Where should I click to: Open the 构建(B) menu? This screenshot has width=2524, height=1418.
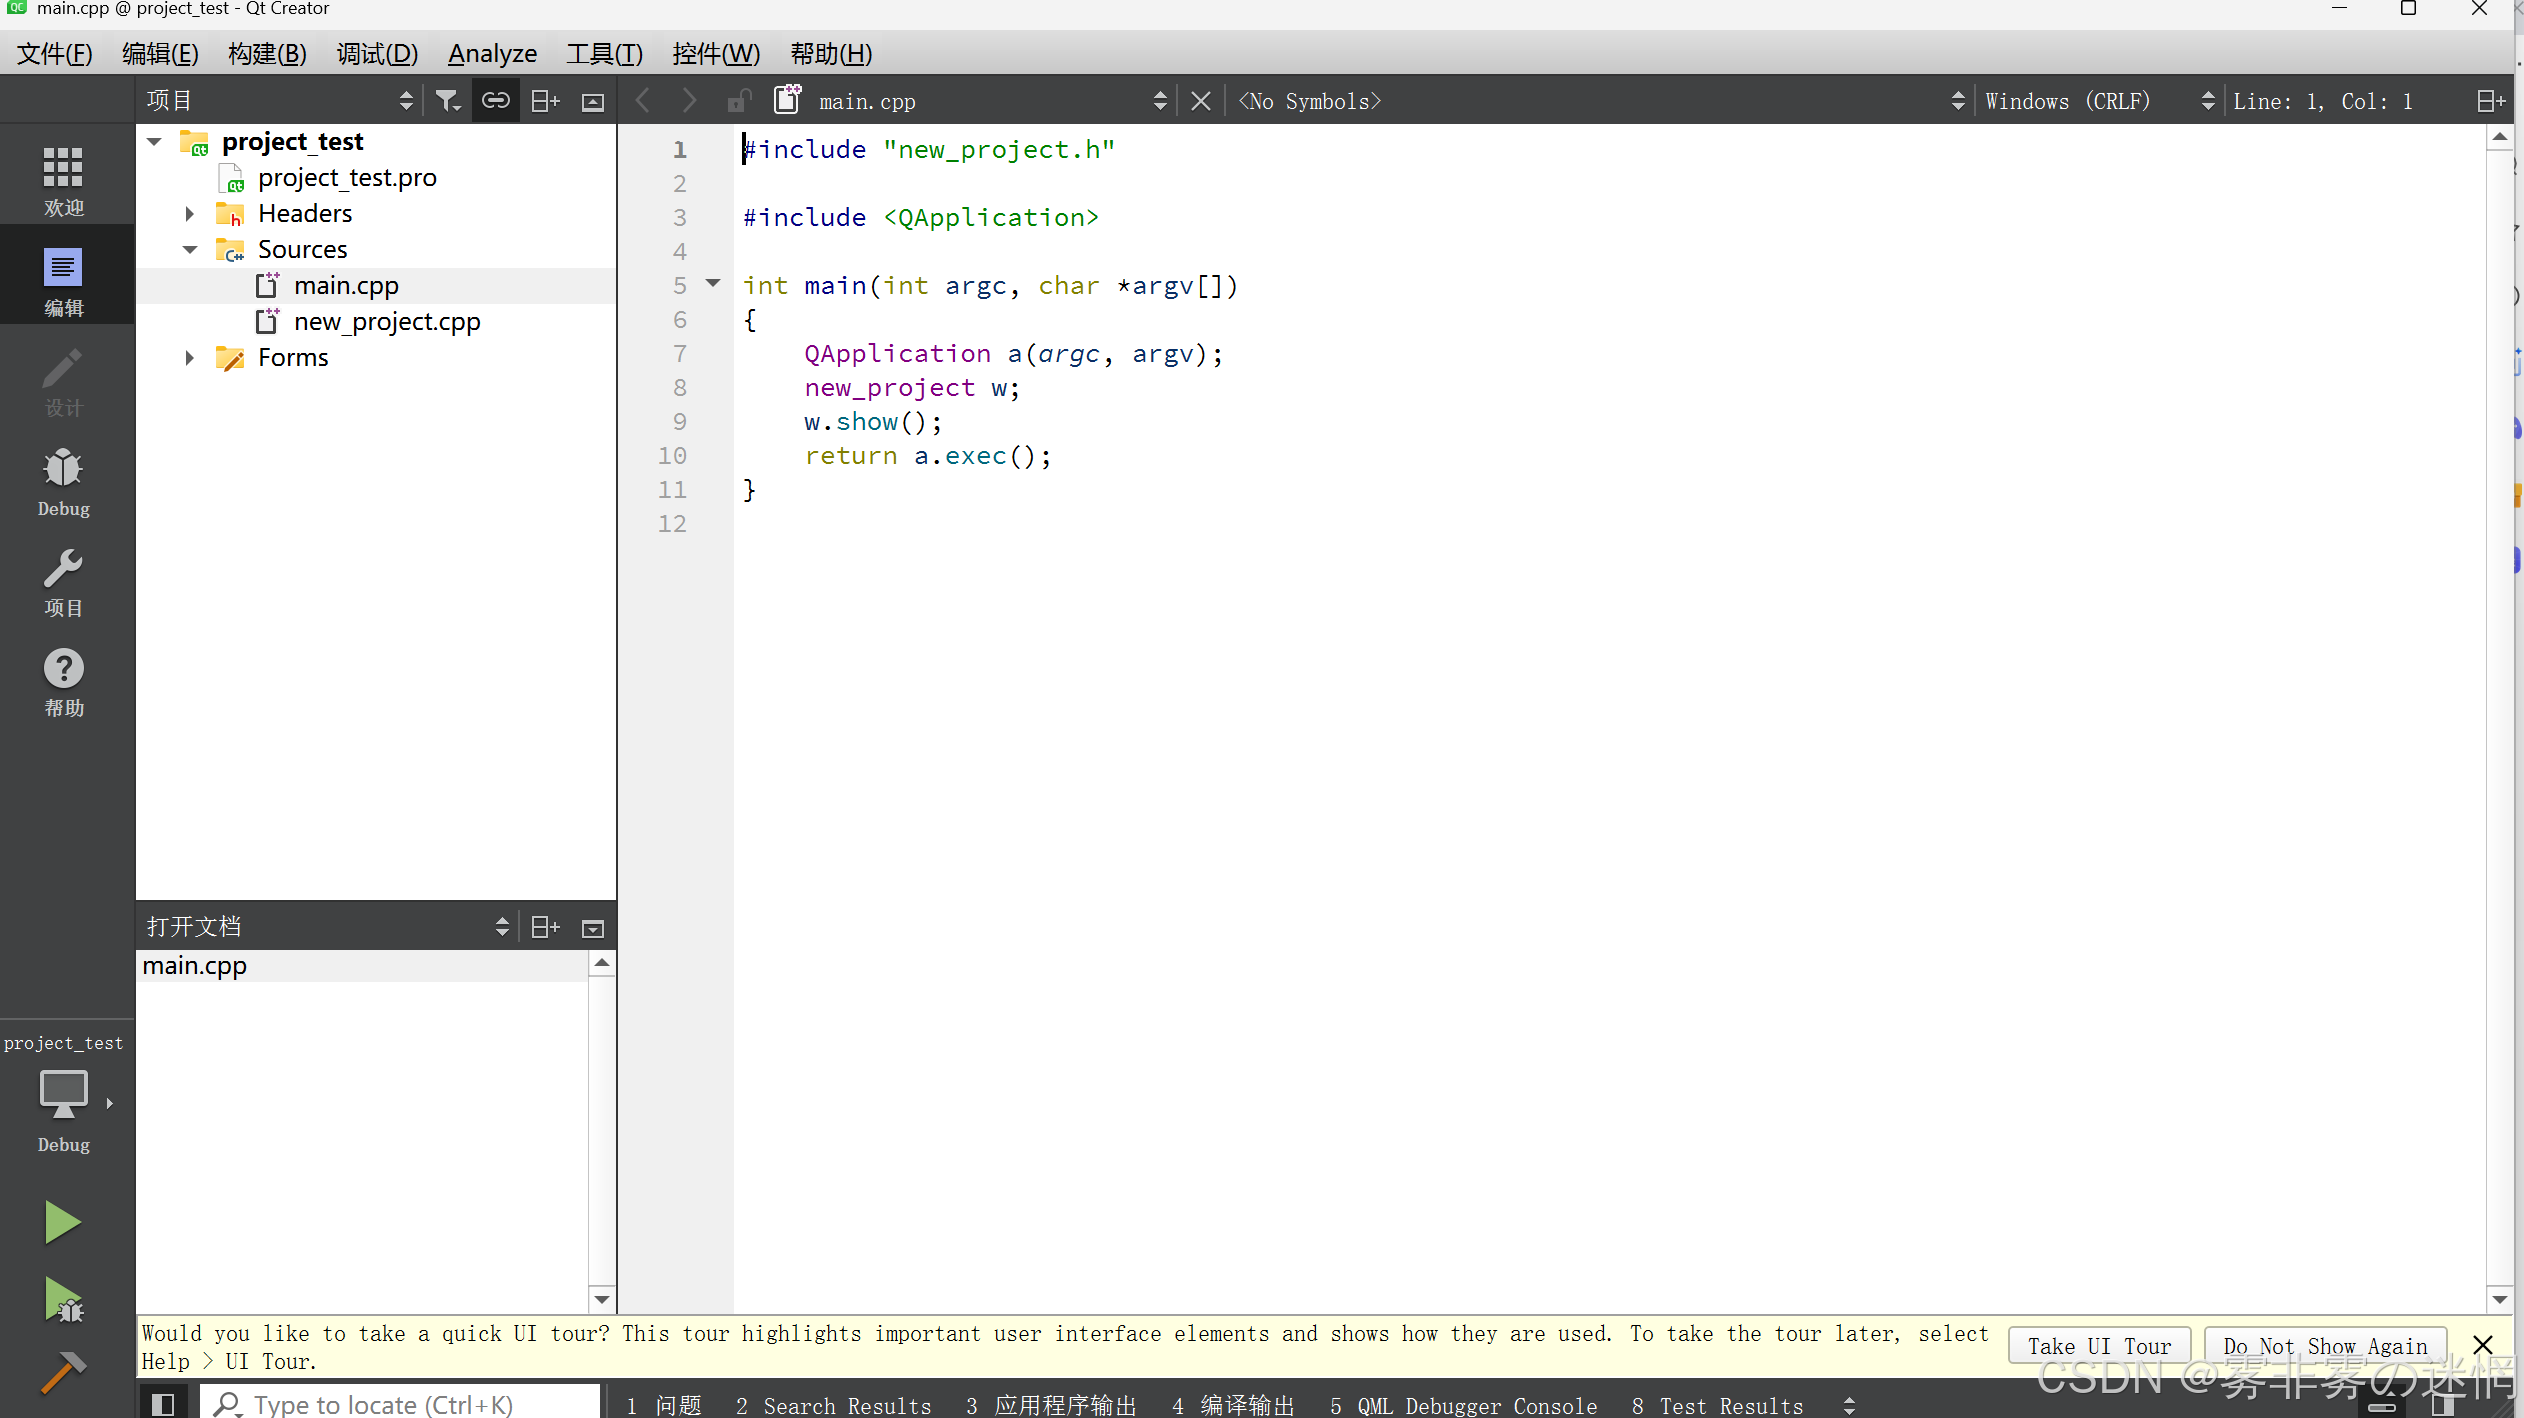tap(266, 54)
